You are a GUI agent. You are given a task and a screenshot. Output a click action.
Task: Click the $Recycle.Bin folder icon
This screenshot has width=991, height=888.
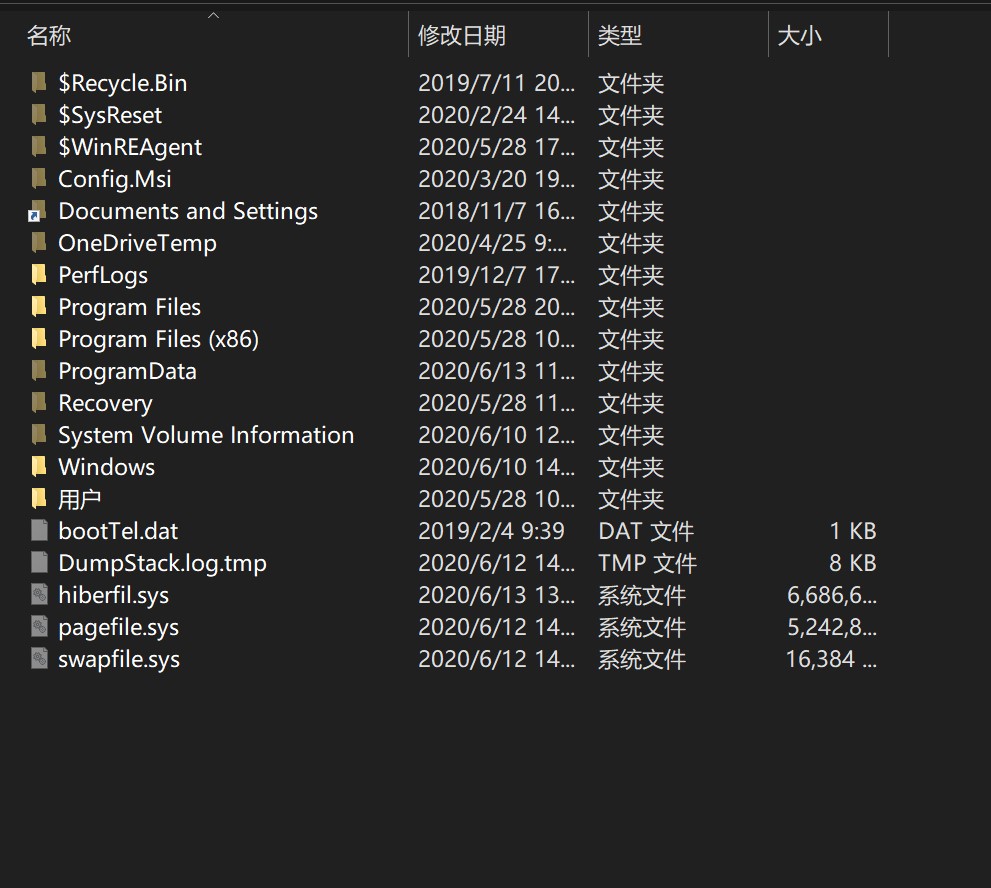tap(39, 82)
